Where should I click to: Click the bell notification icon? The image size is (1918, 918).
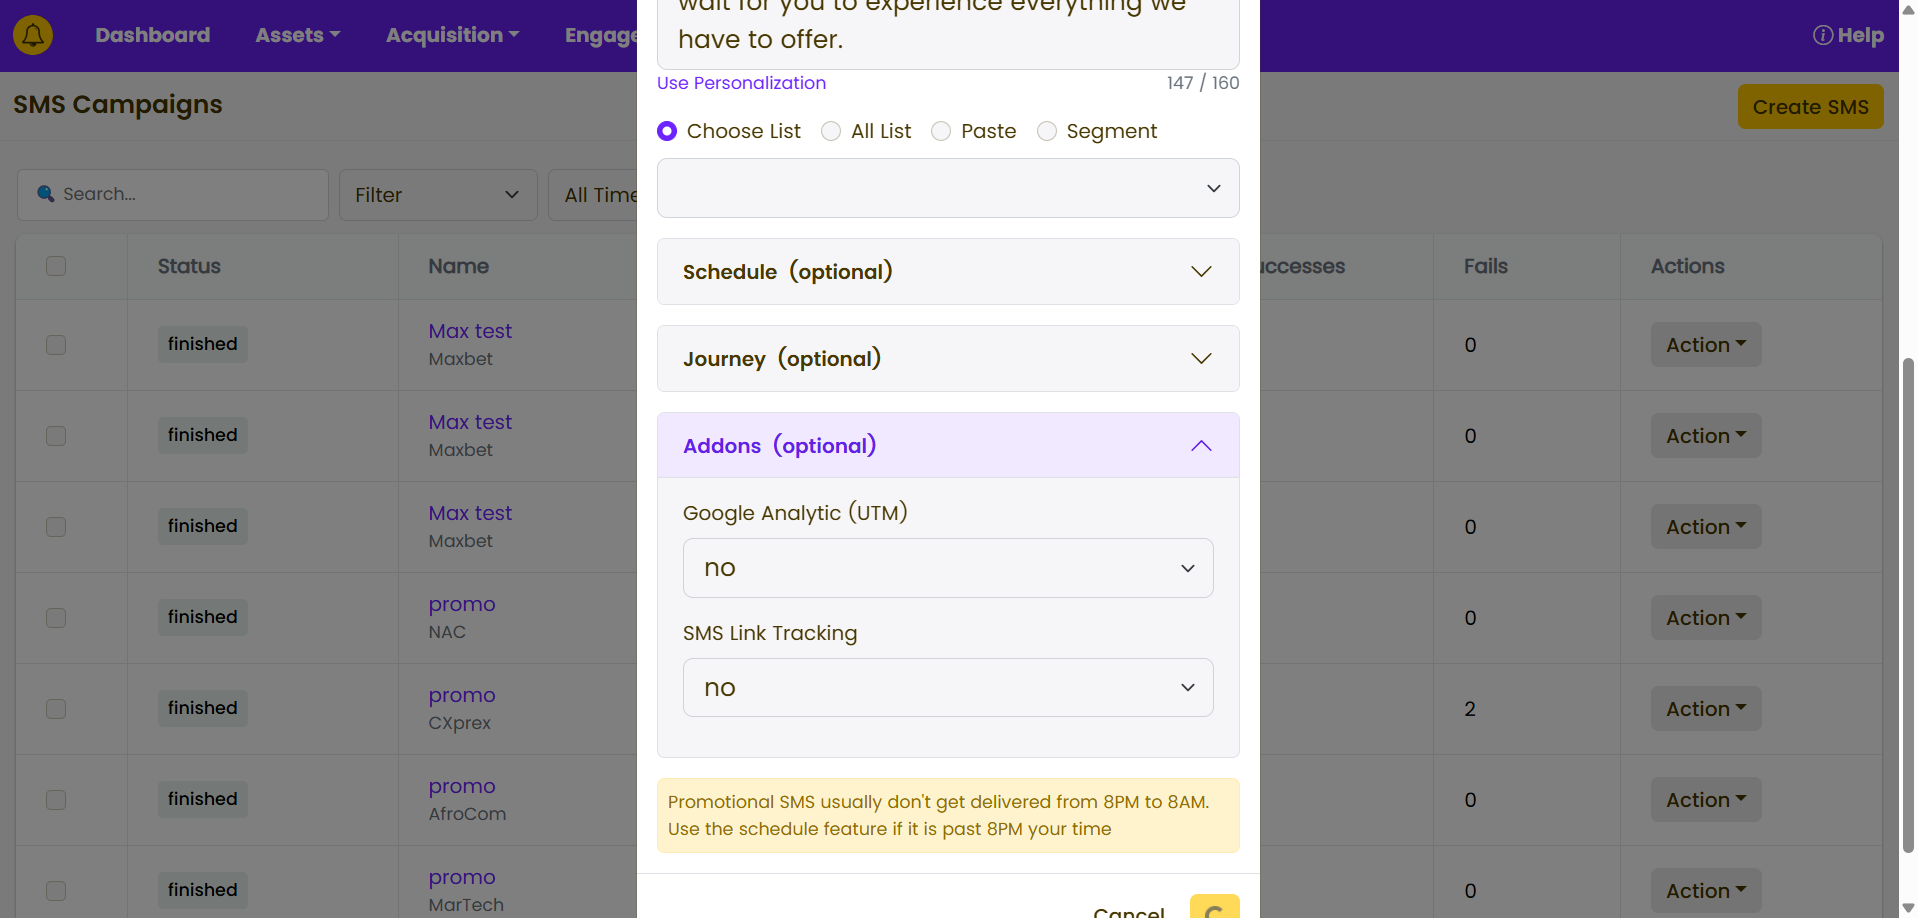point(33,35)
